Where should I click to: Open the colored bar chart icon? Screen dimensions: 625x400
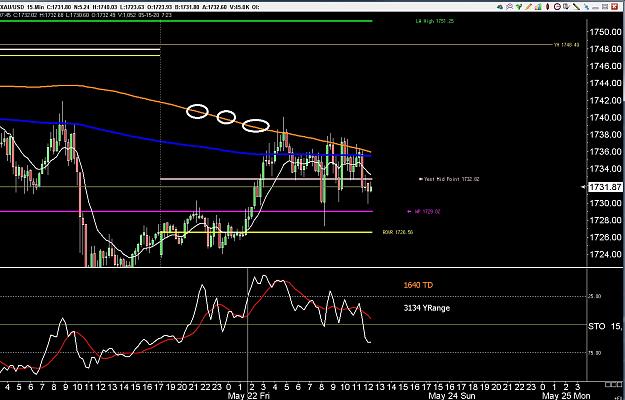[x=539, y=6]
